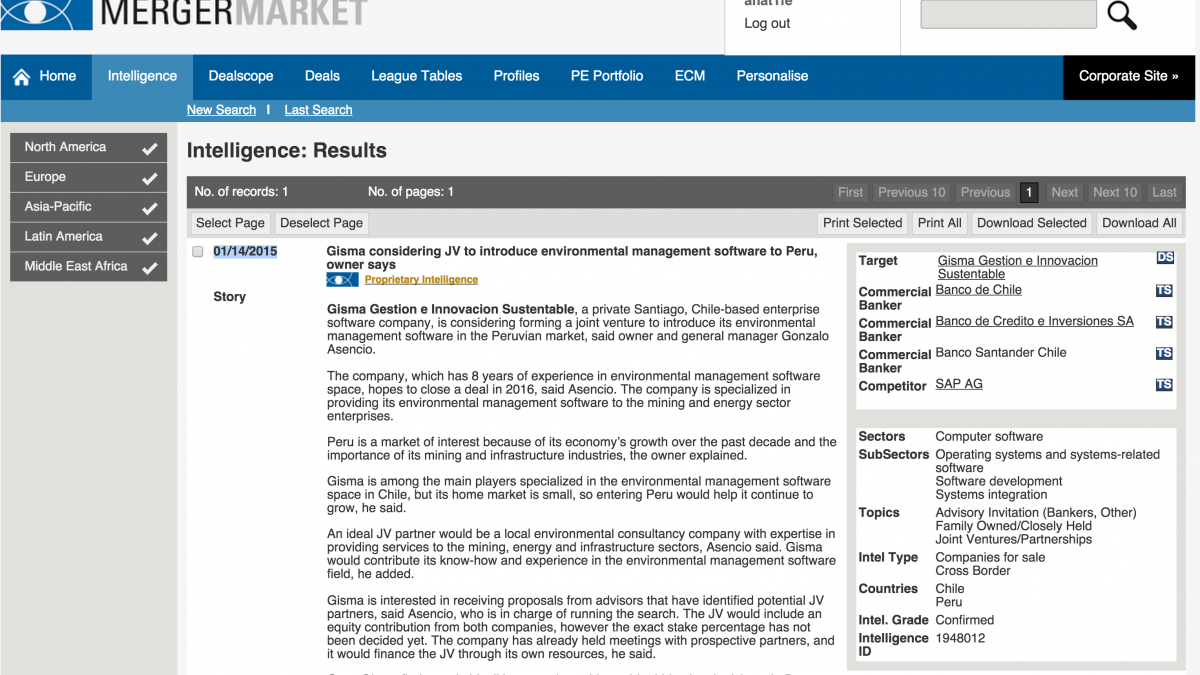The height and width of the screenshot is (675, 1200).
Task: Open the Gisma Gestion e Innovacion Sustentable target link
Action: [1018, 267]
